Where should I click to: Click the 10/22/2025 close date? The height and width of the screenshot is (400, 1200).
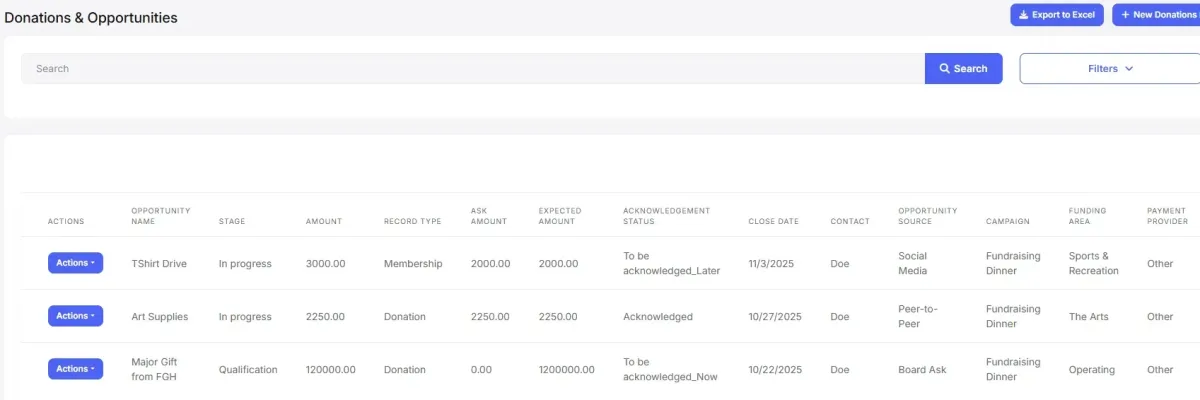click(775, 370)
